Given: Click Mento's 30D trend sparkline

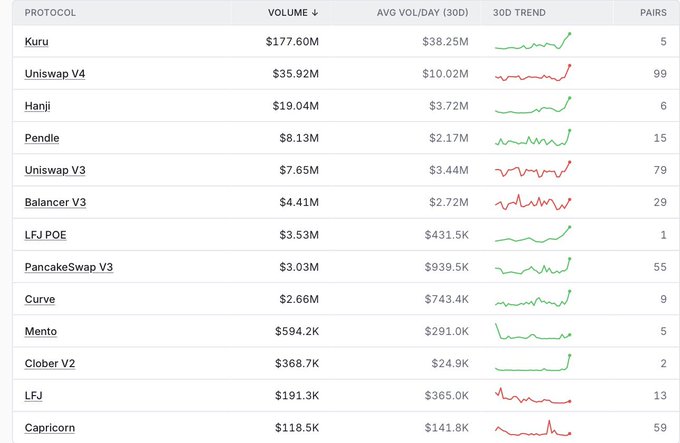Looking at the screenshot, I should click(533, 331).
